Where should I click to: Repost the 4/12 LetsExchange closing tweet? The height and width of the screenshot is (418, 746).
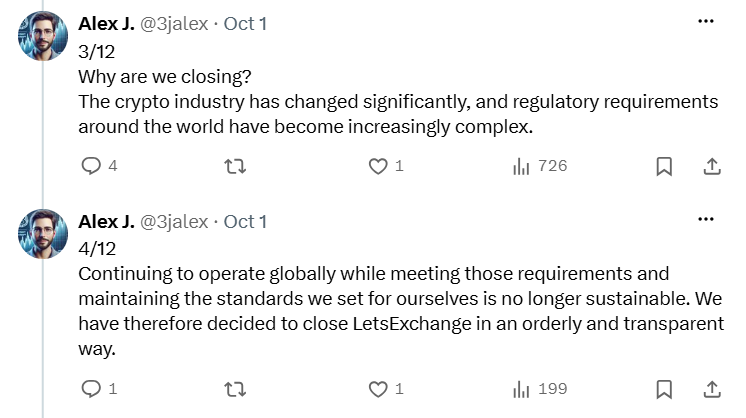click(235, 389)
